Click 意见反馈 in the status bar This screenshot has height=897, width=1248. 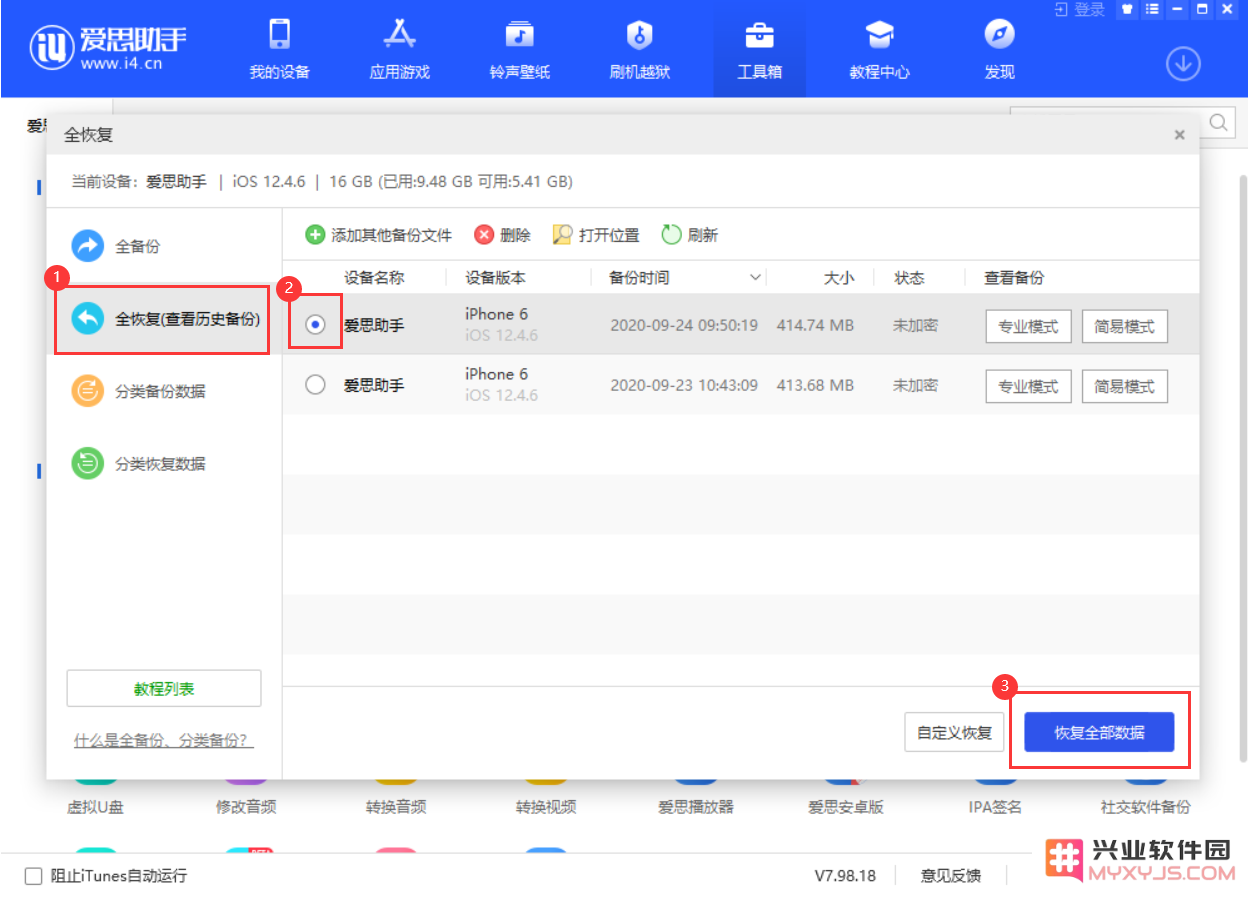pos(951,876)
